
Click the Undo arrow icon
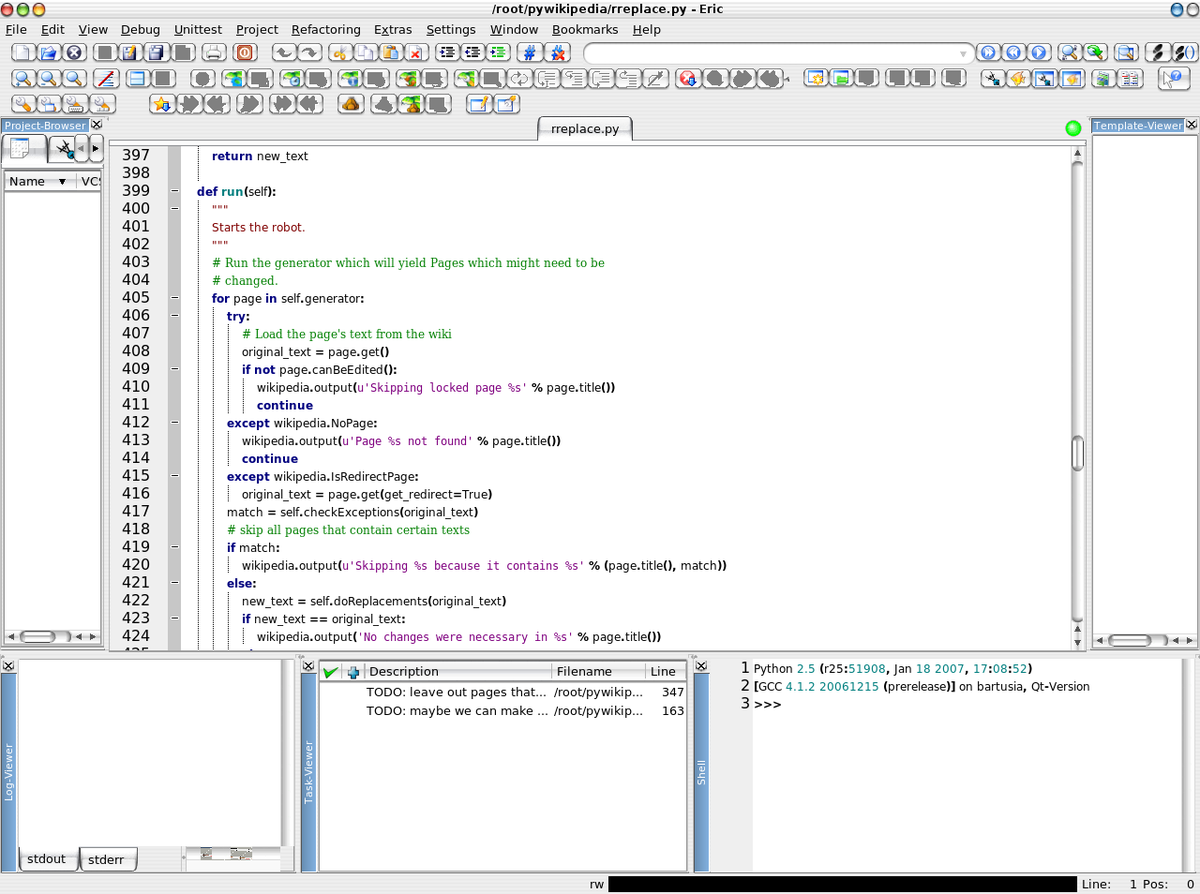click(284, 53)
